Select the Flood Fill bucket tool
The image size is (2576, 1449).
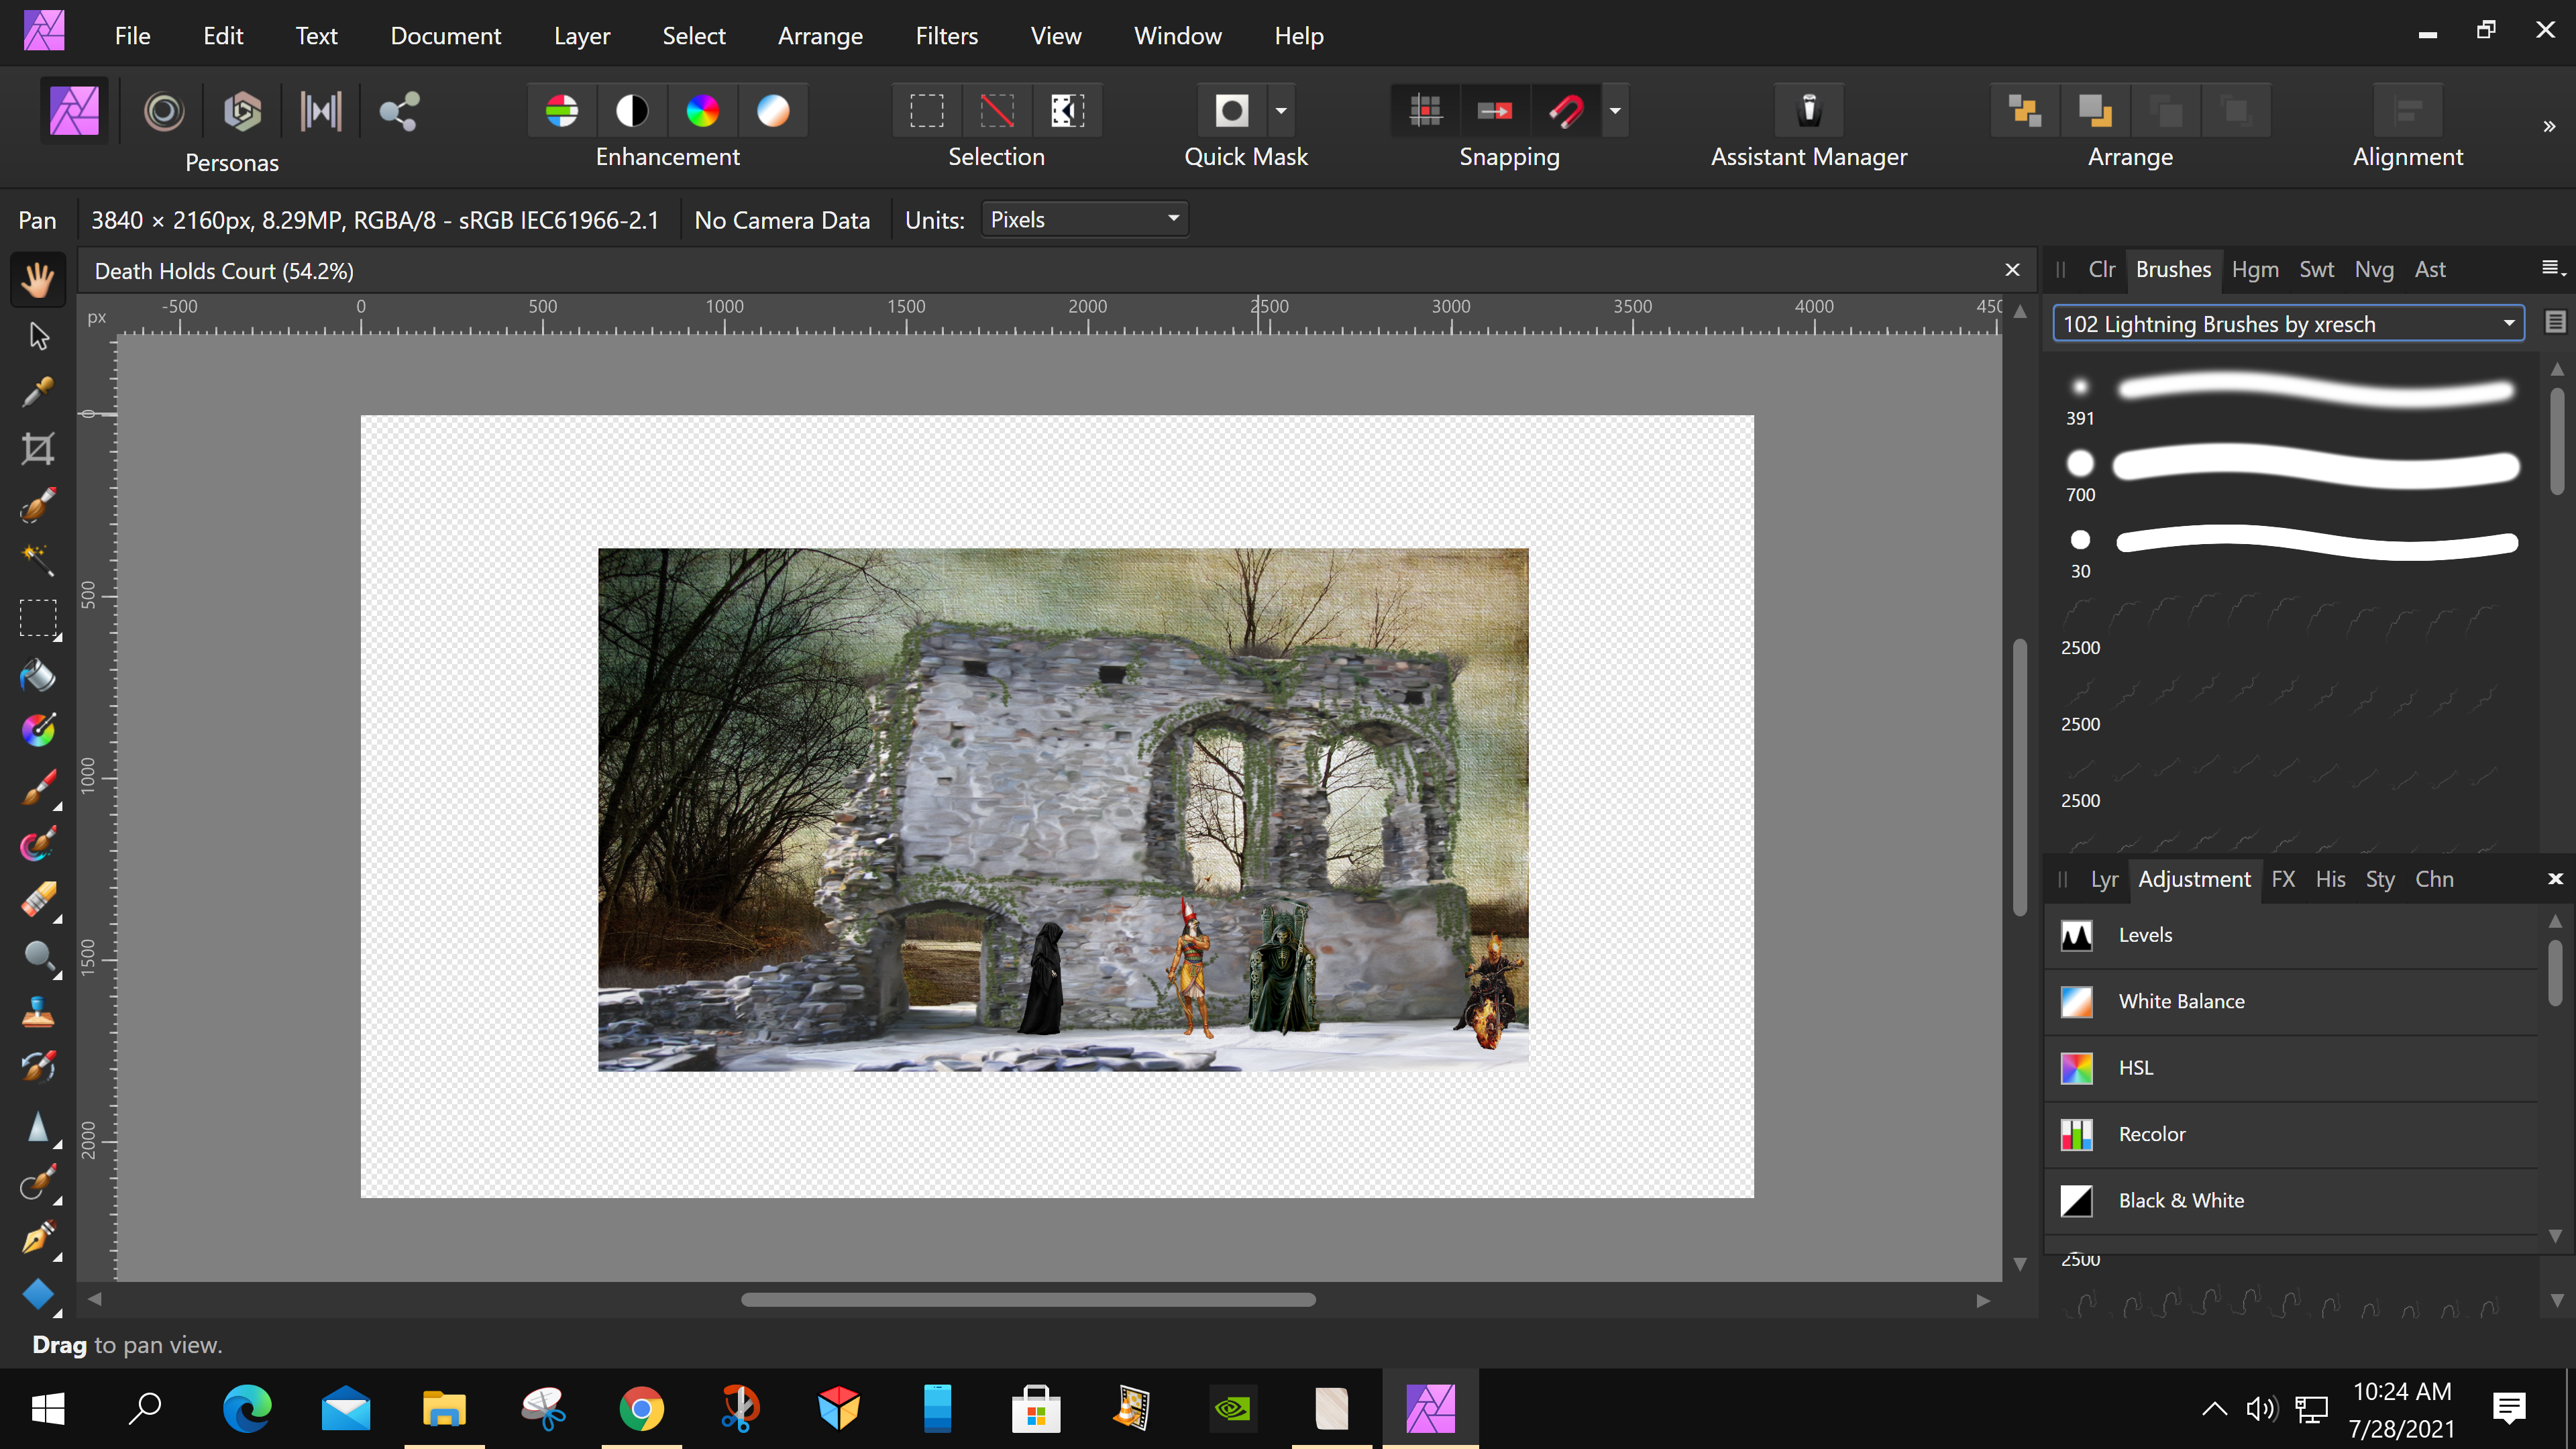[x=38, y=675]
